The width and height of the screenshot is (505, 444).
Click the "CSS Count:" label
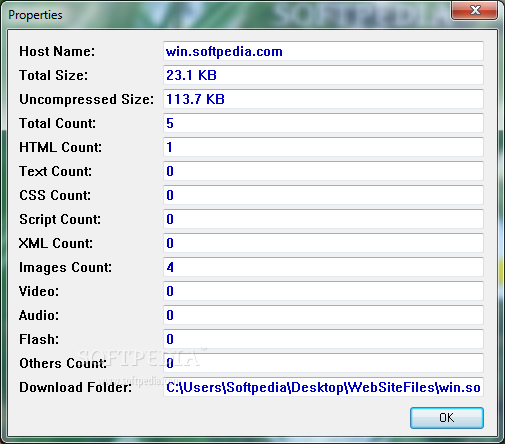(x=55, y=195)
